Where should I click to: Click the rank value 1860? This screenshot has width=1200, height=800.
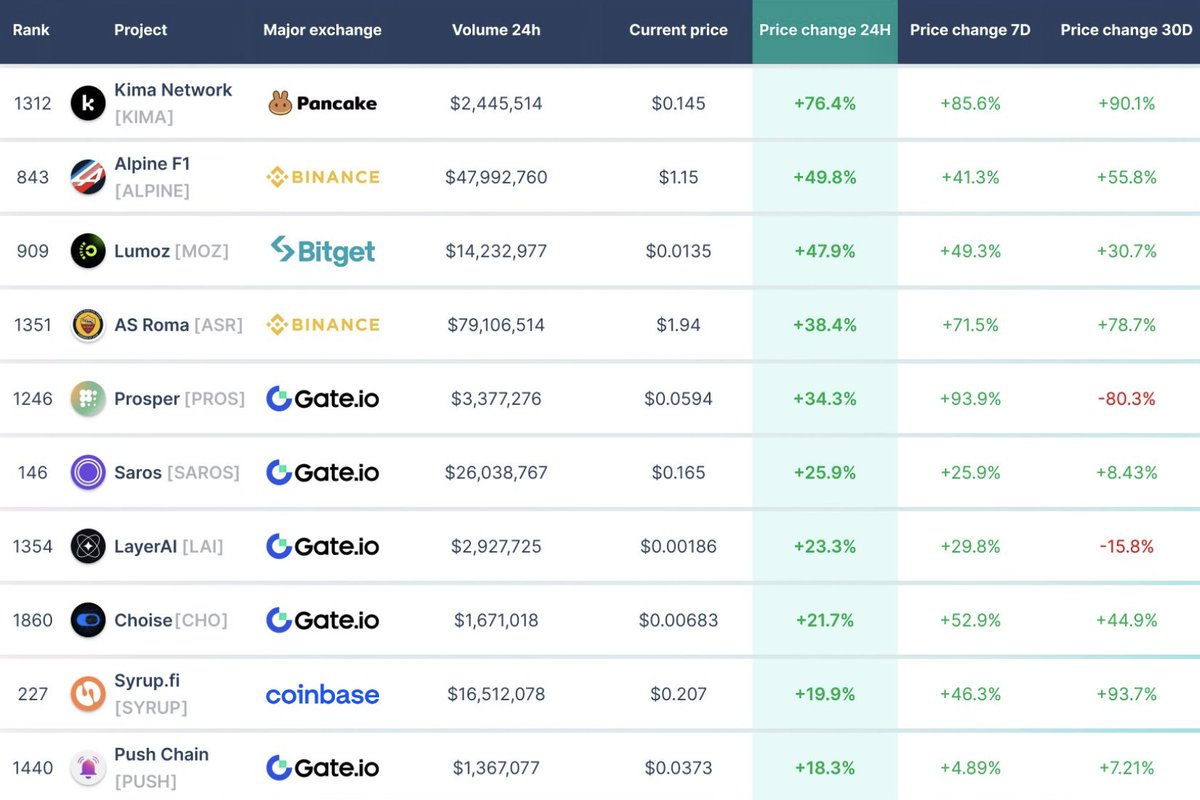(x=32, y=620)
